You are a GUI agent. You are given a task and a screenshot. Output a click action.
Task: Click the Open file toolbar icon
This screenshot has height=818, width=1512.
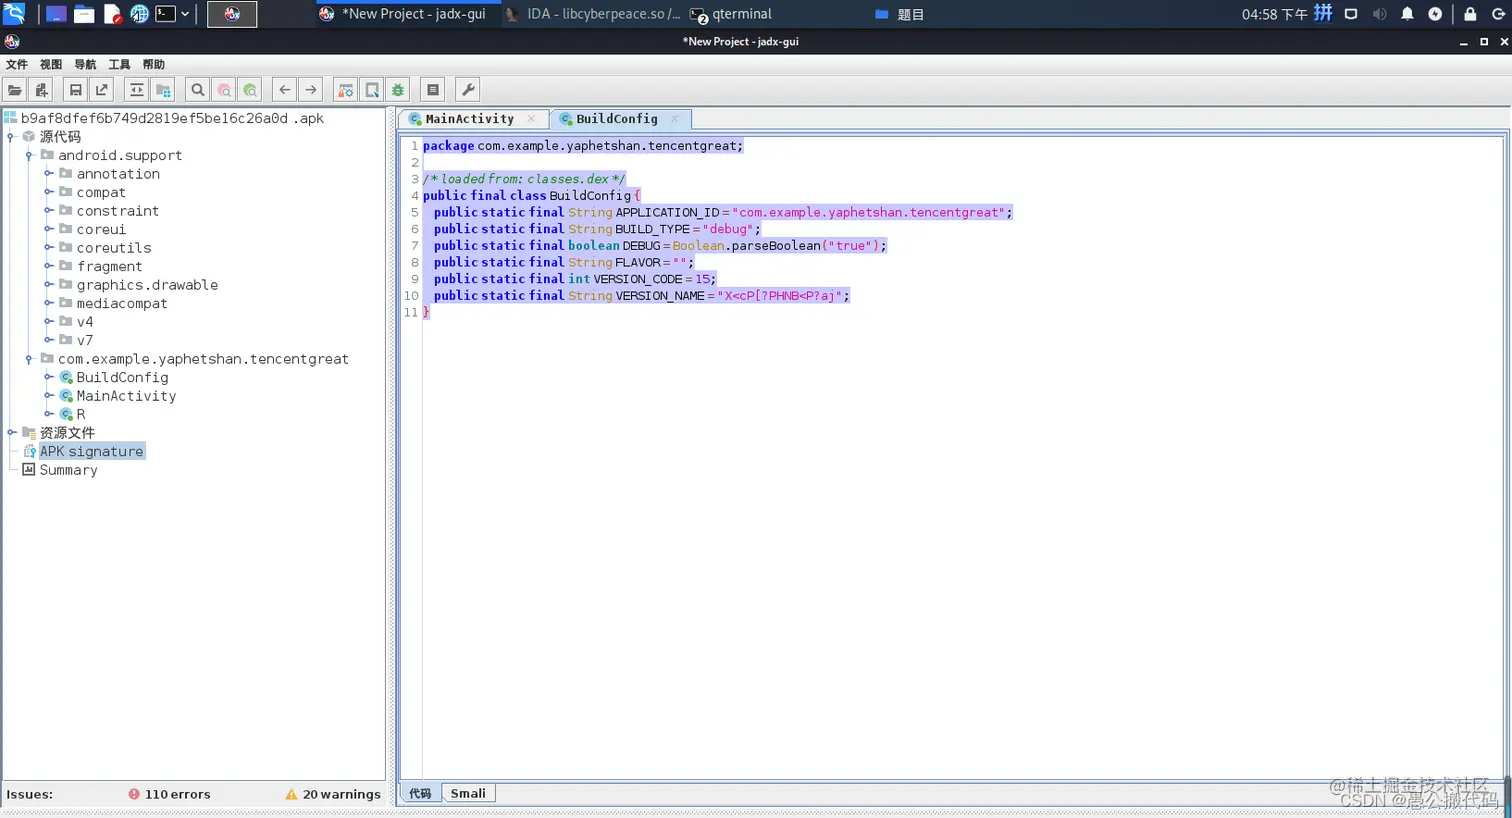click(x=15, y=90)
